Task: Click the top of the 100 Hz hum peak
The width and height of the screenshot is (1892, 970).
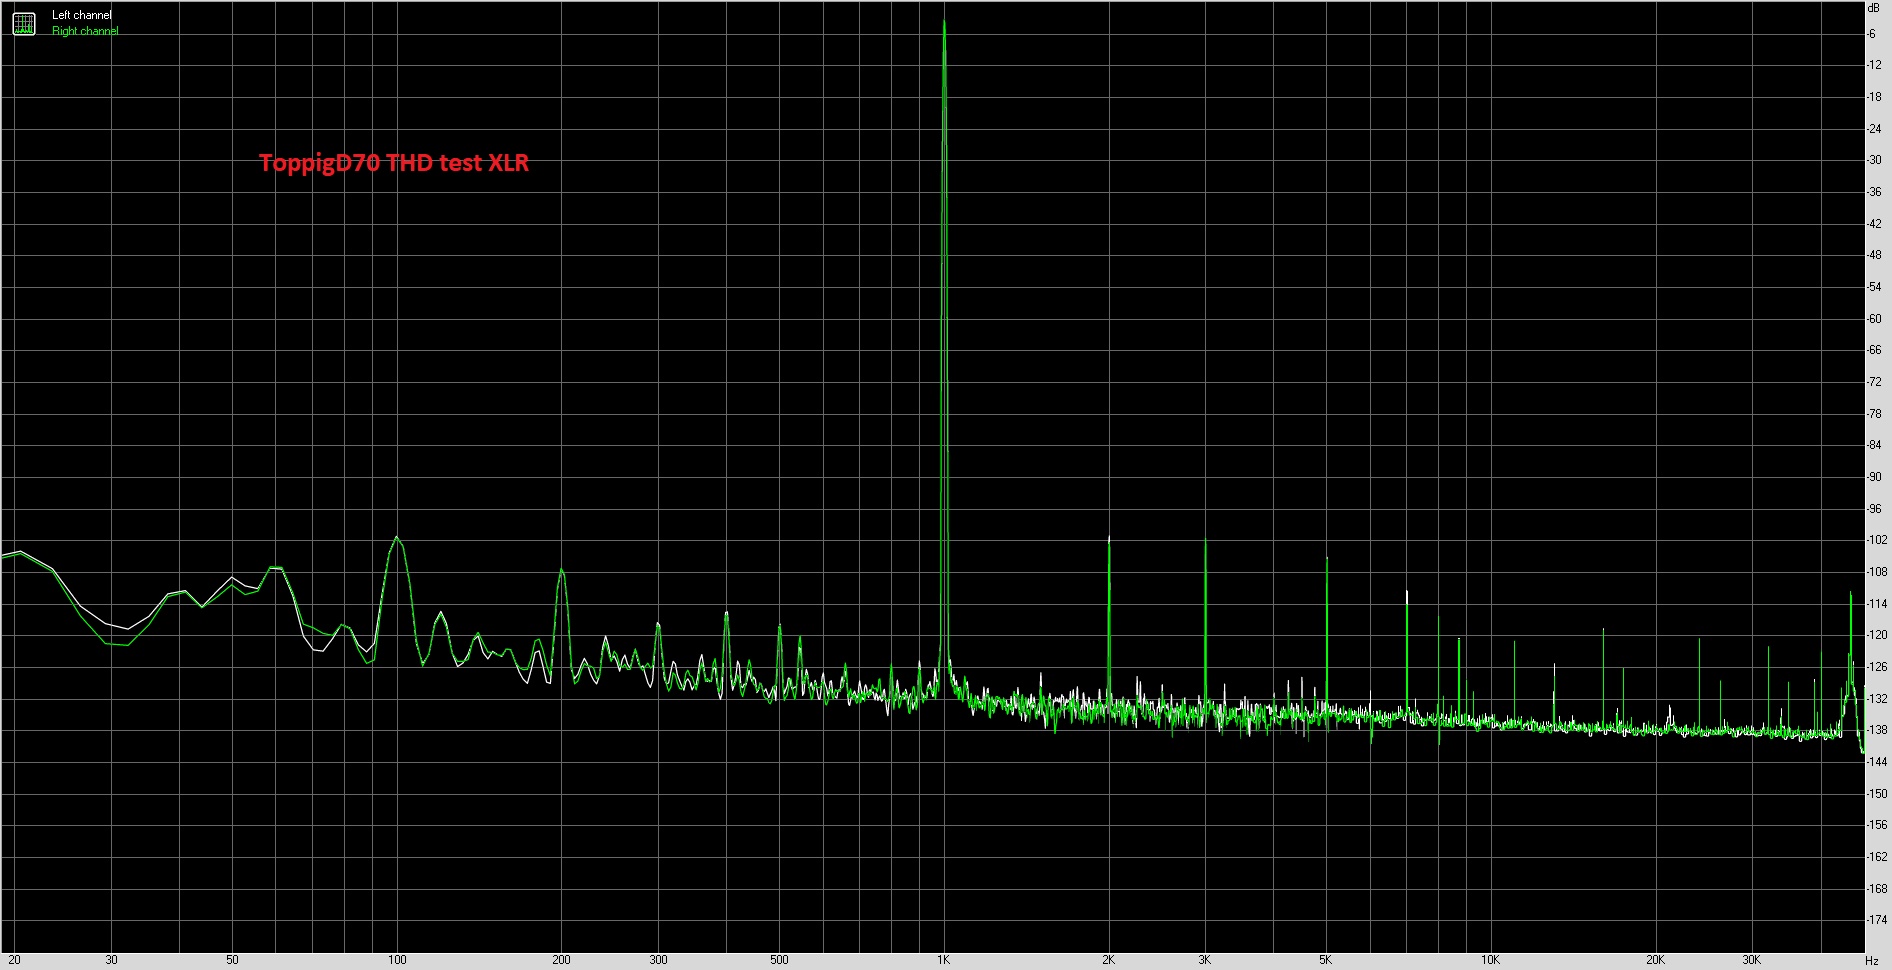Action: click(x=397, y=538)
